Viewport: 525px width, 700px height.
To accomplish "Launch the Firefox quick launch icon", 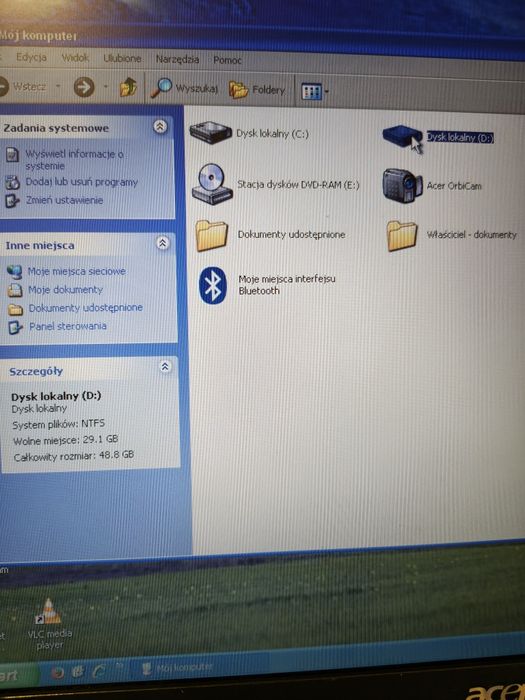I will tap(57, 672).
